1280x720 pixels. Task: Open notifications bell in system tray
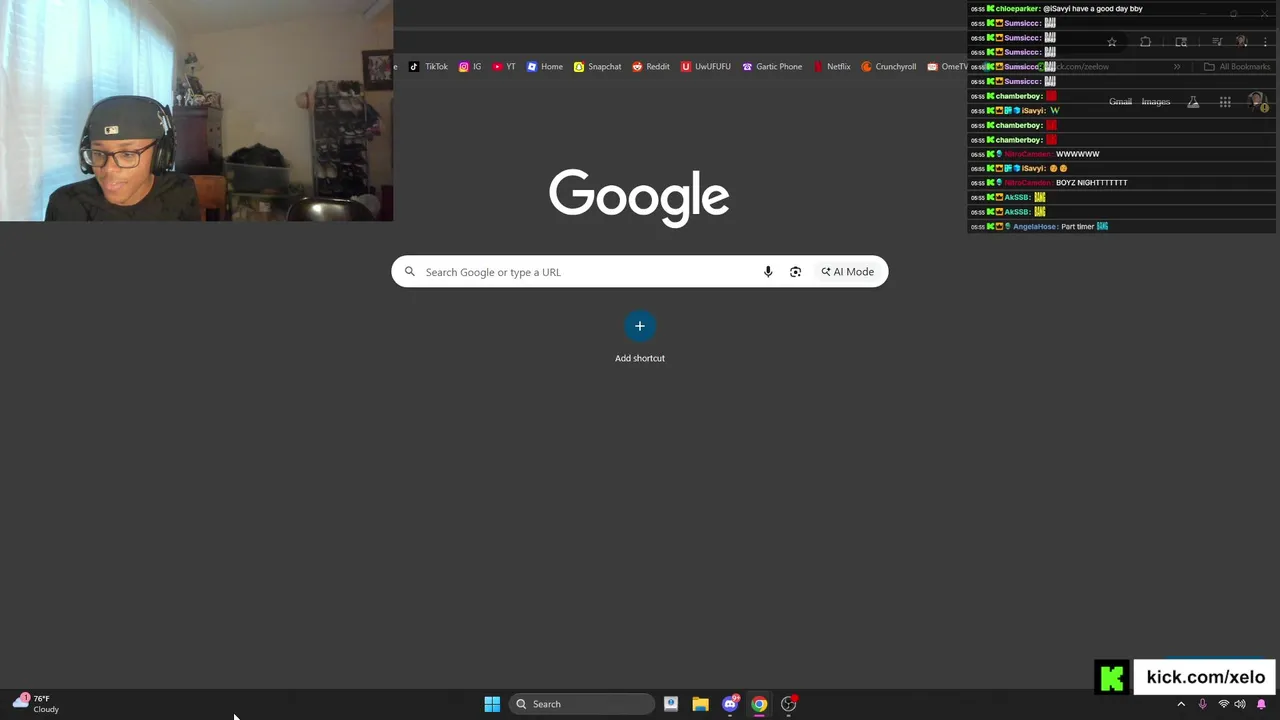coord(1261,704)
